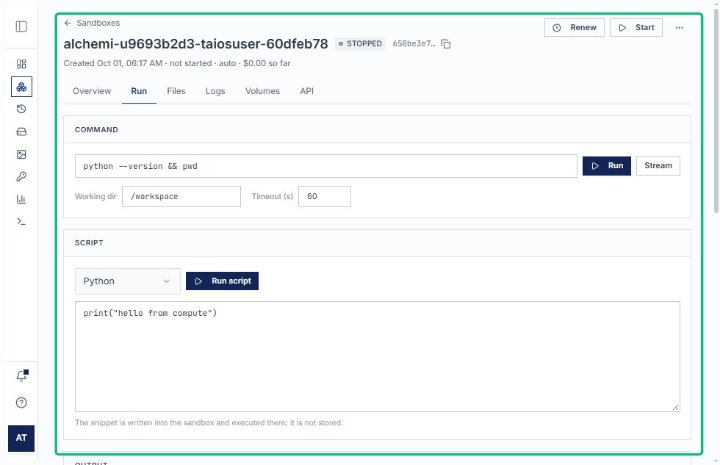The image size is (720, 465).
Task: Expand the Python language dropdown
Action: (x=128, y=281)
